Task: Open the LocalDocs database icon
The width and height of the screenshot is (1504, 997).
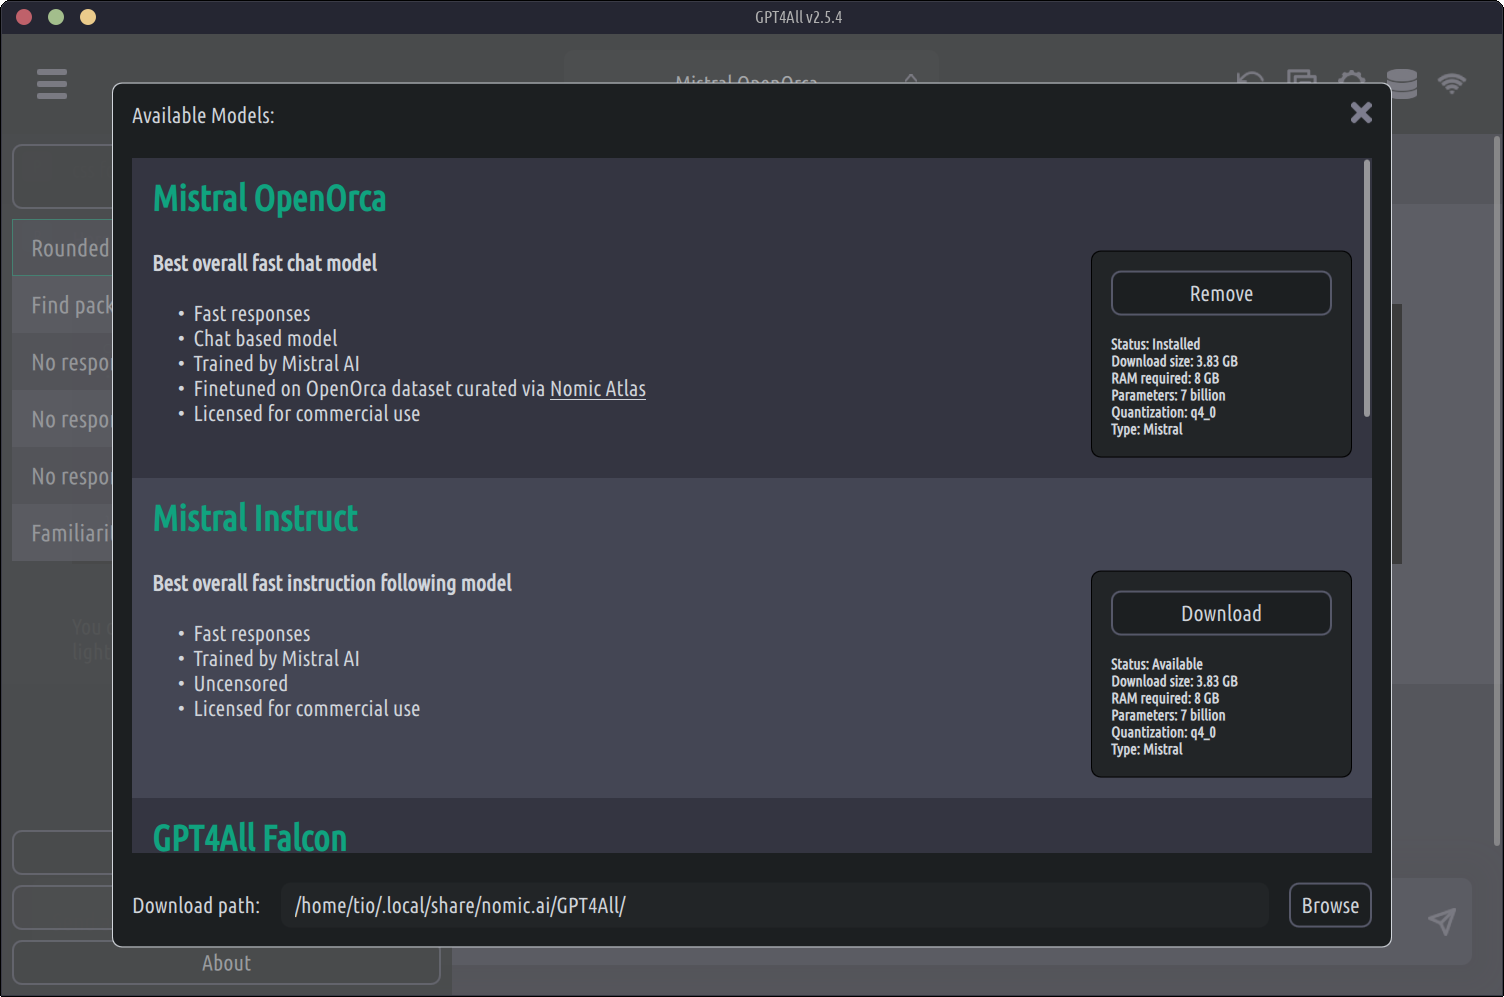Action: [1402, 82]
